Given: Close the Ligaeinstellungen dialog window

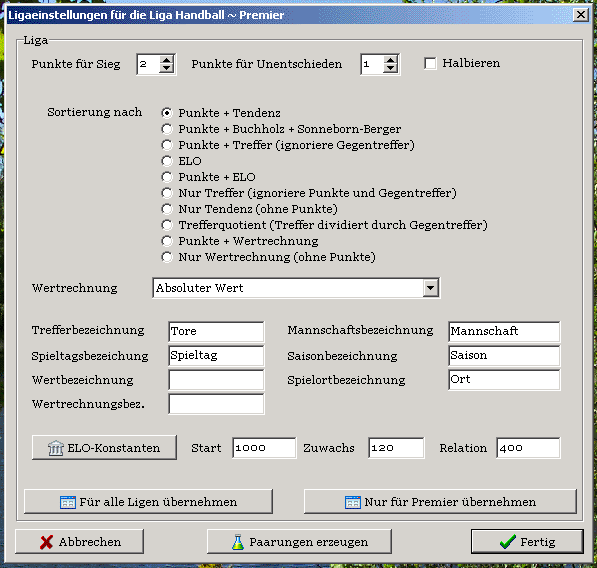Looking at the screenshot, I should pyautogui.click(x=581, y=15).
